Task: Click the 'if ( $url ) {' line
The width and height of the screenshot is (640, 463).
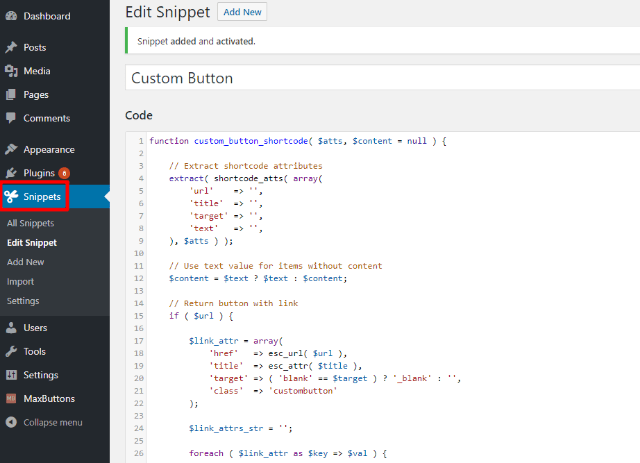Action: 201,316
